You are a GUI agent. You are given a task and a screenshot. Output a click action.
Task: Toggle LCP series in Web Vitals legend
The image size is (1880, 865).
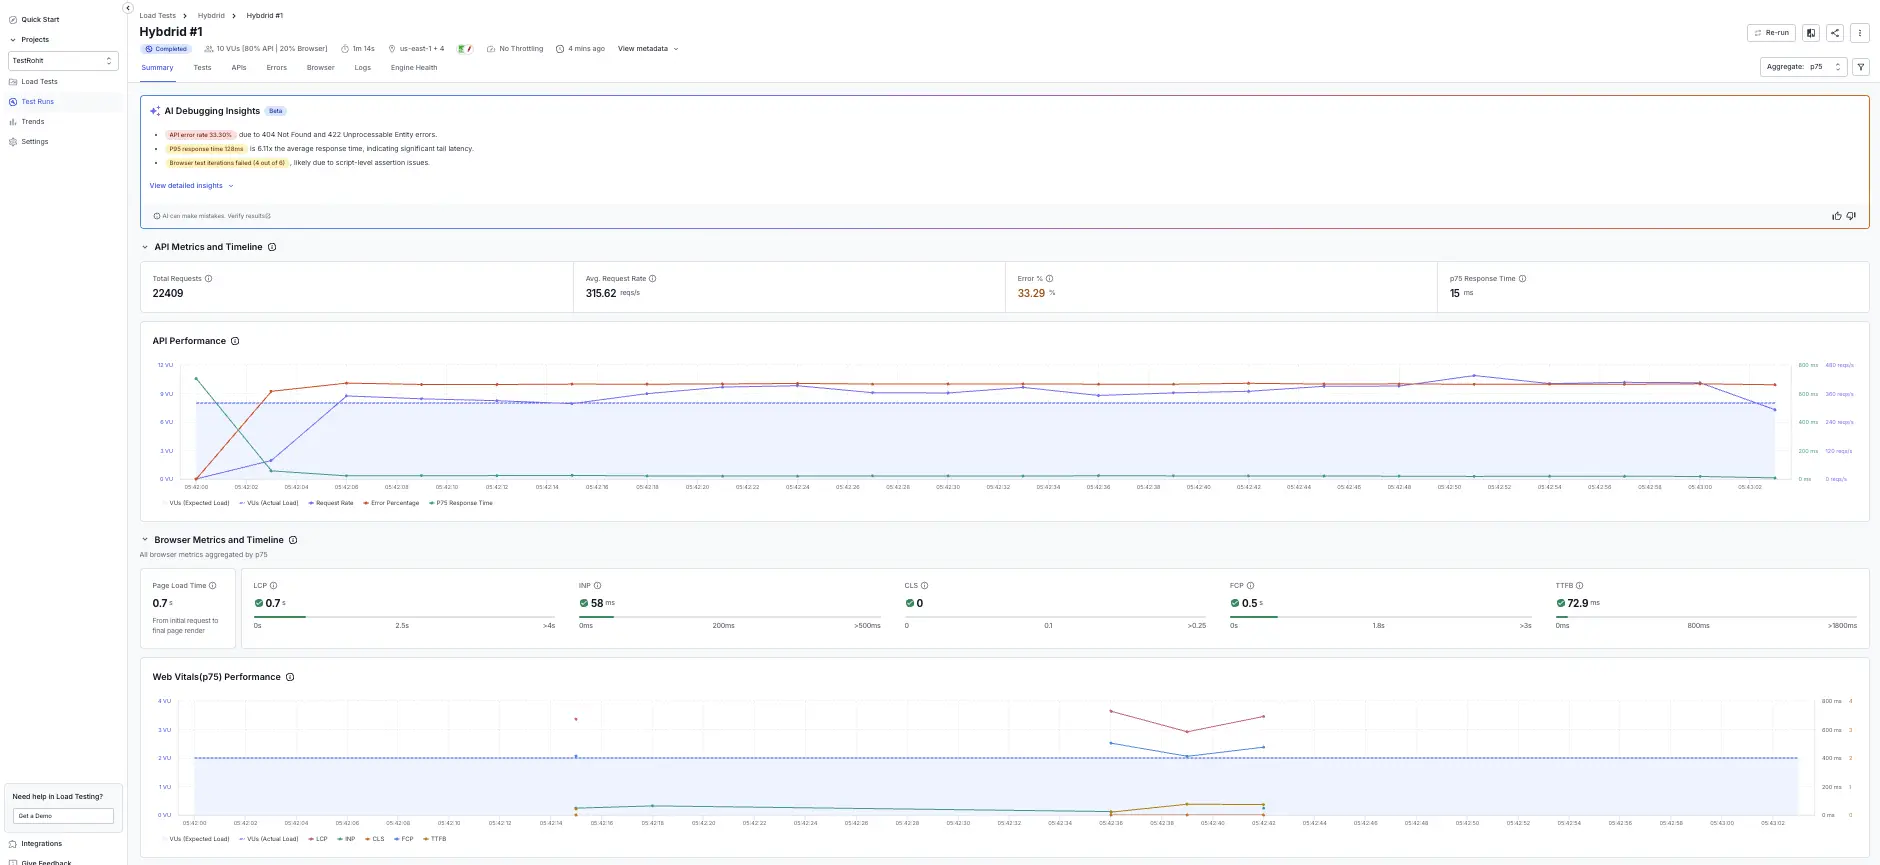[x=318, y=839]
